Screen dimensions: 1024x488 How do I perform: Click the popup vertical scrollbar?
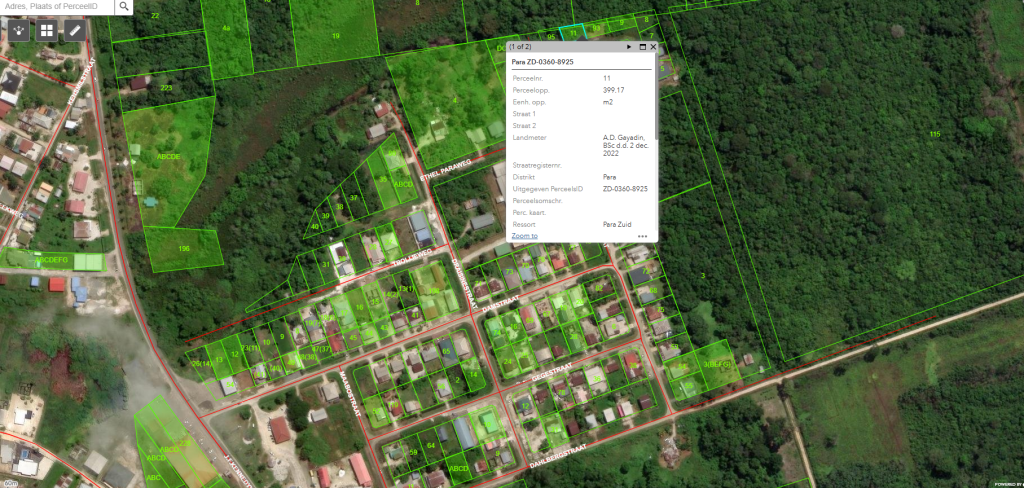click(654, 140)
